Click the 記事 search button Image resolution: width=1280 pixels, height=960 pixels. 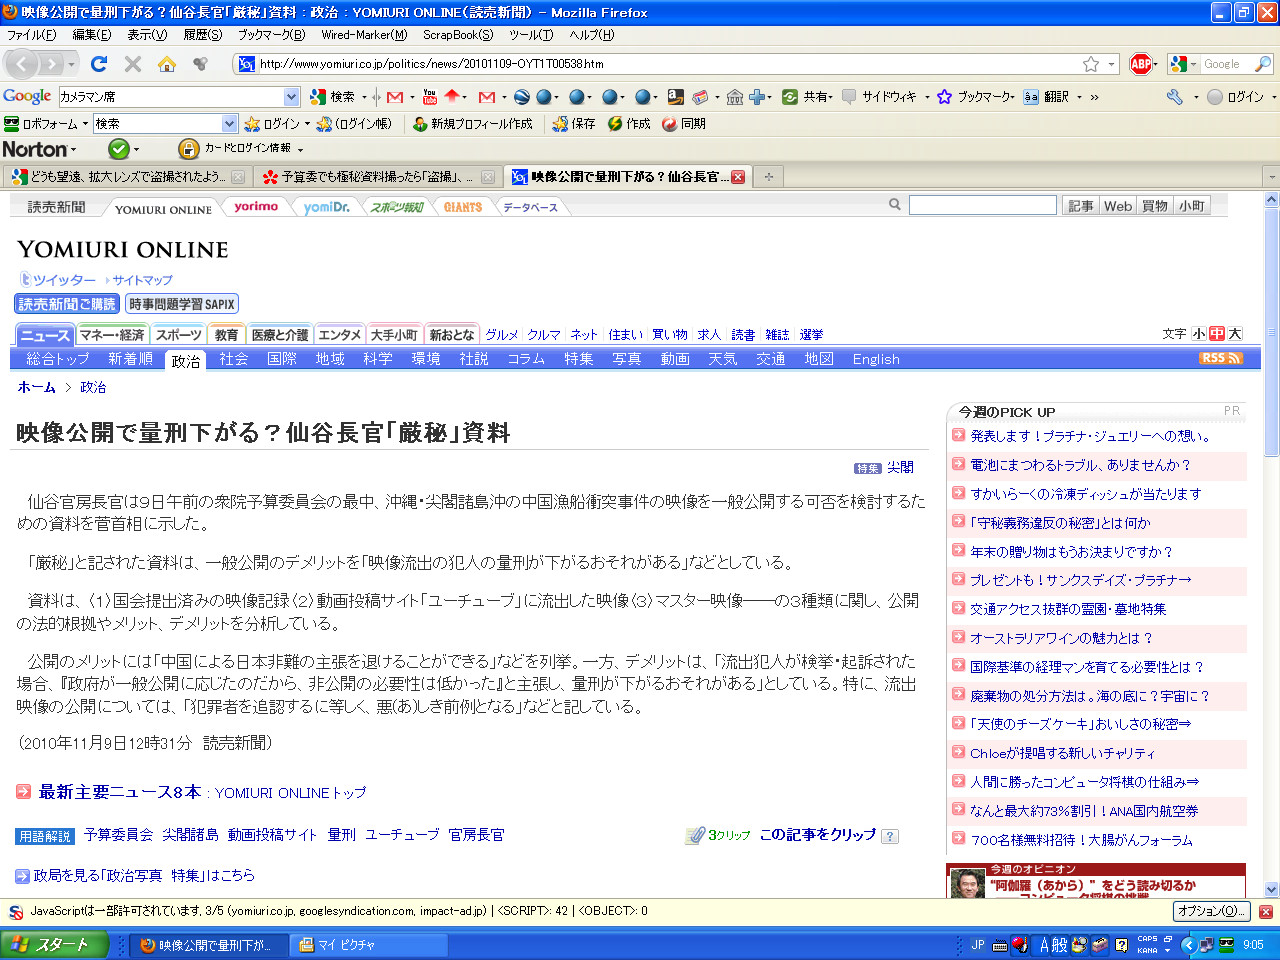click(1081, 206)
